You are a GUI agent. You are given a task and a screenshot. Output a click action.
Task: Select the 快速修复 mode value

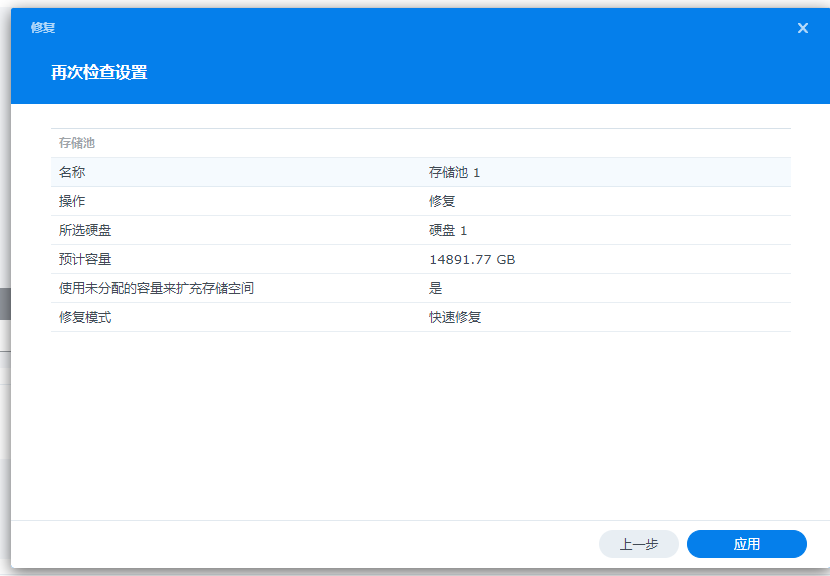tap(455, 317)
